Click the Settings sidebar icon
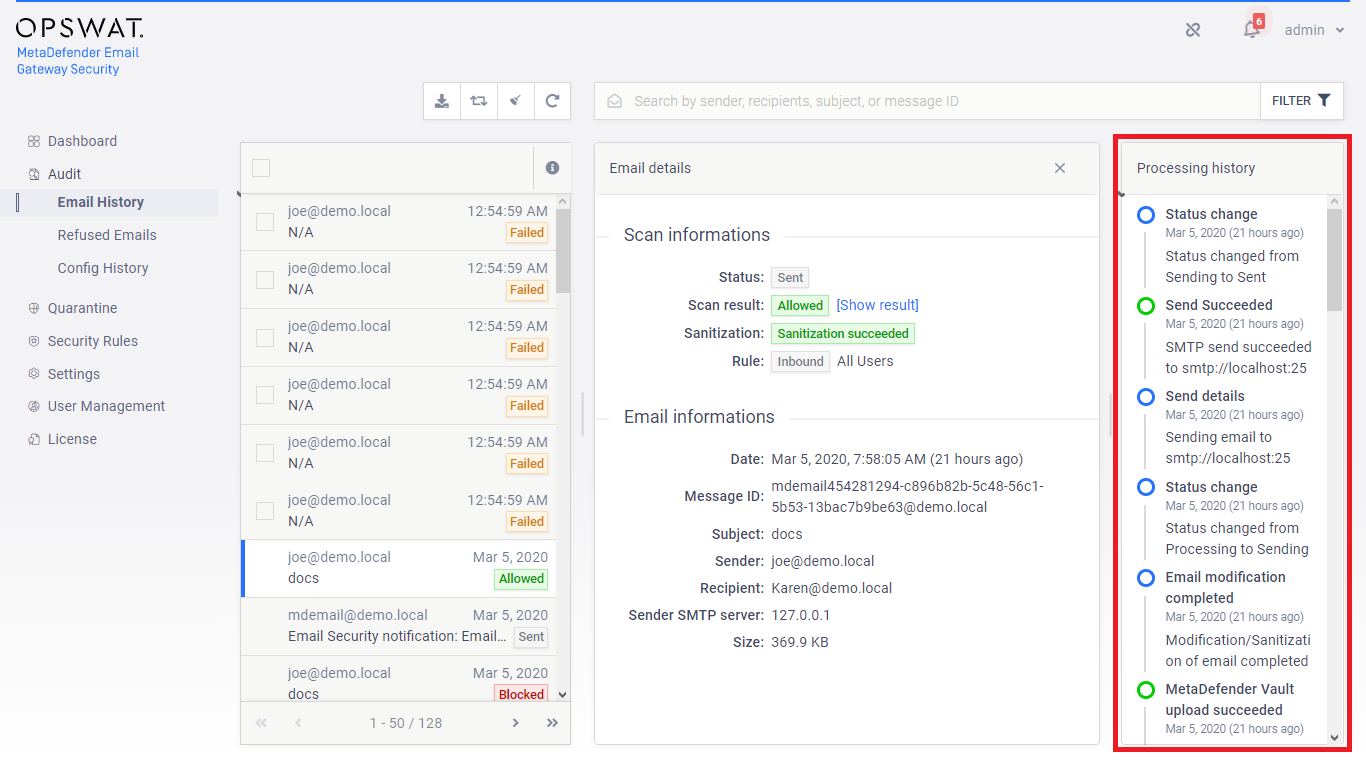 click(34, 374)
